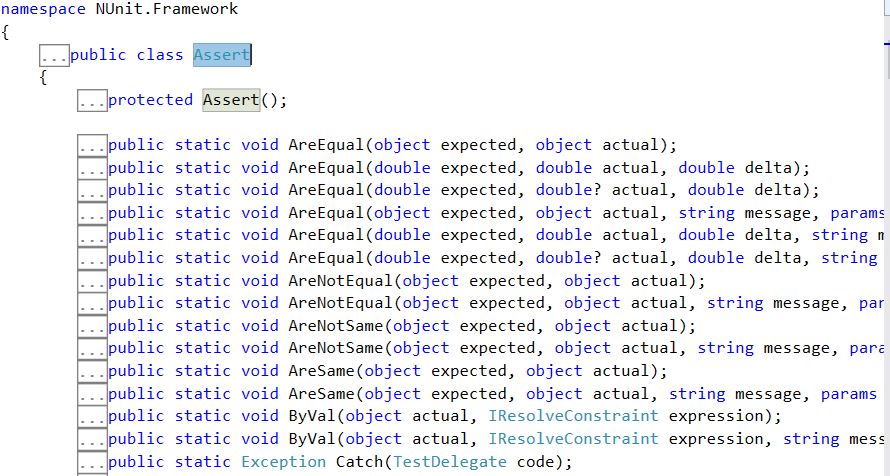The height and width of the screenshot is (476, 890).
Task: Click the class keyword before Assert
Action: tap(160, 55)
